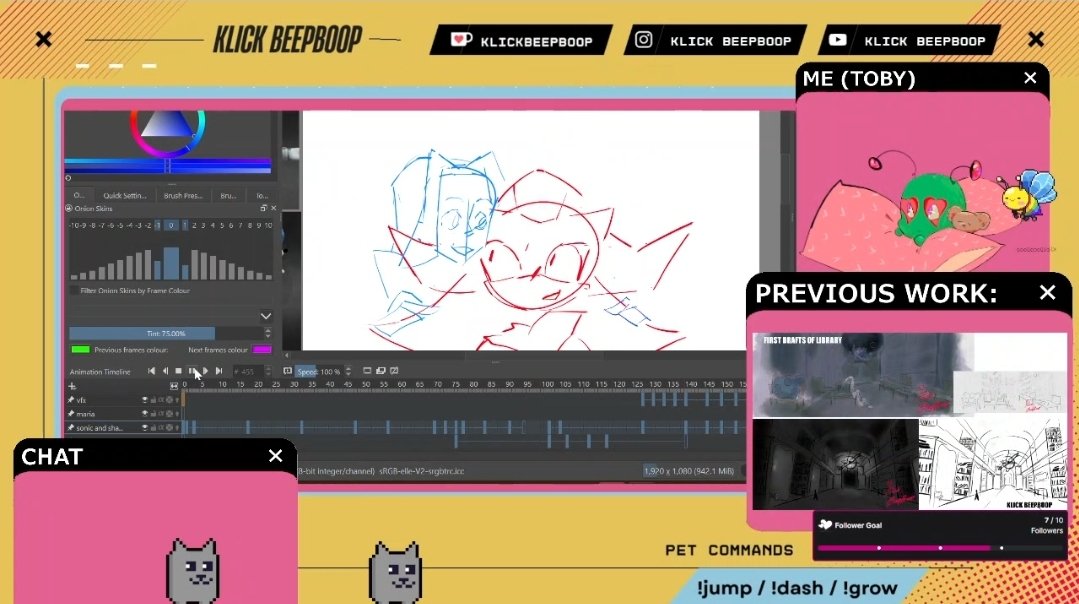Select the O... onion skins tab

pyautogui.click(x=79, y=195)
